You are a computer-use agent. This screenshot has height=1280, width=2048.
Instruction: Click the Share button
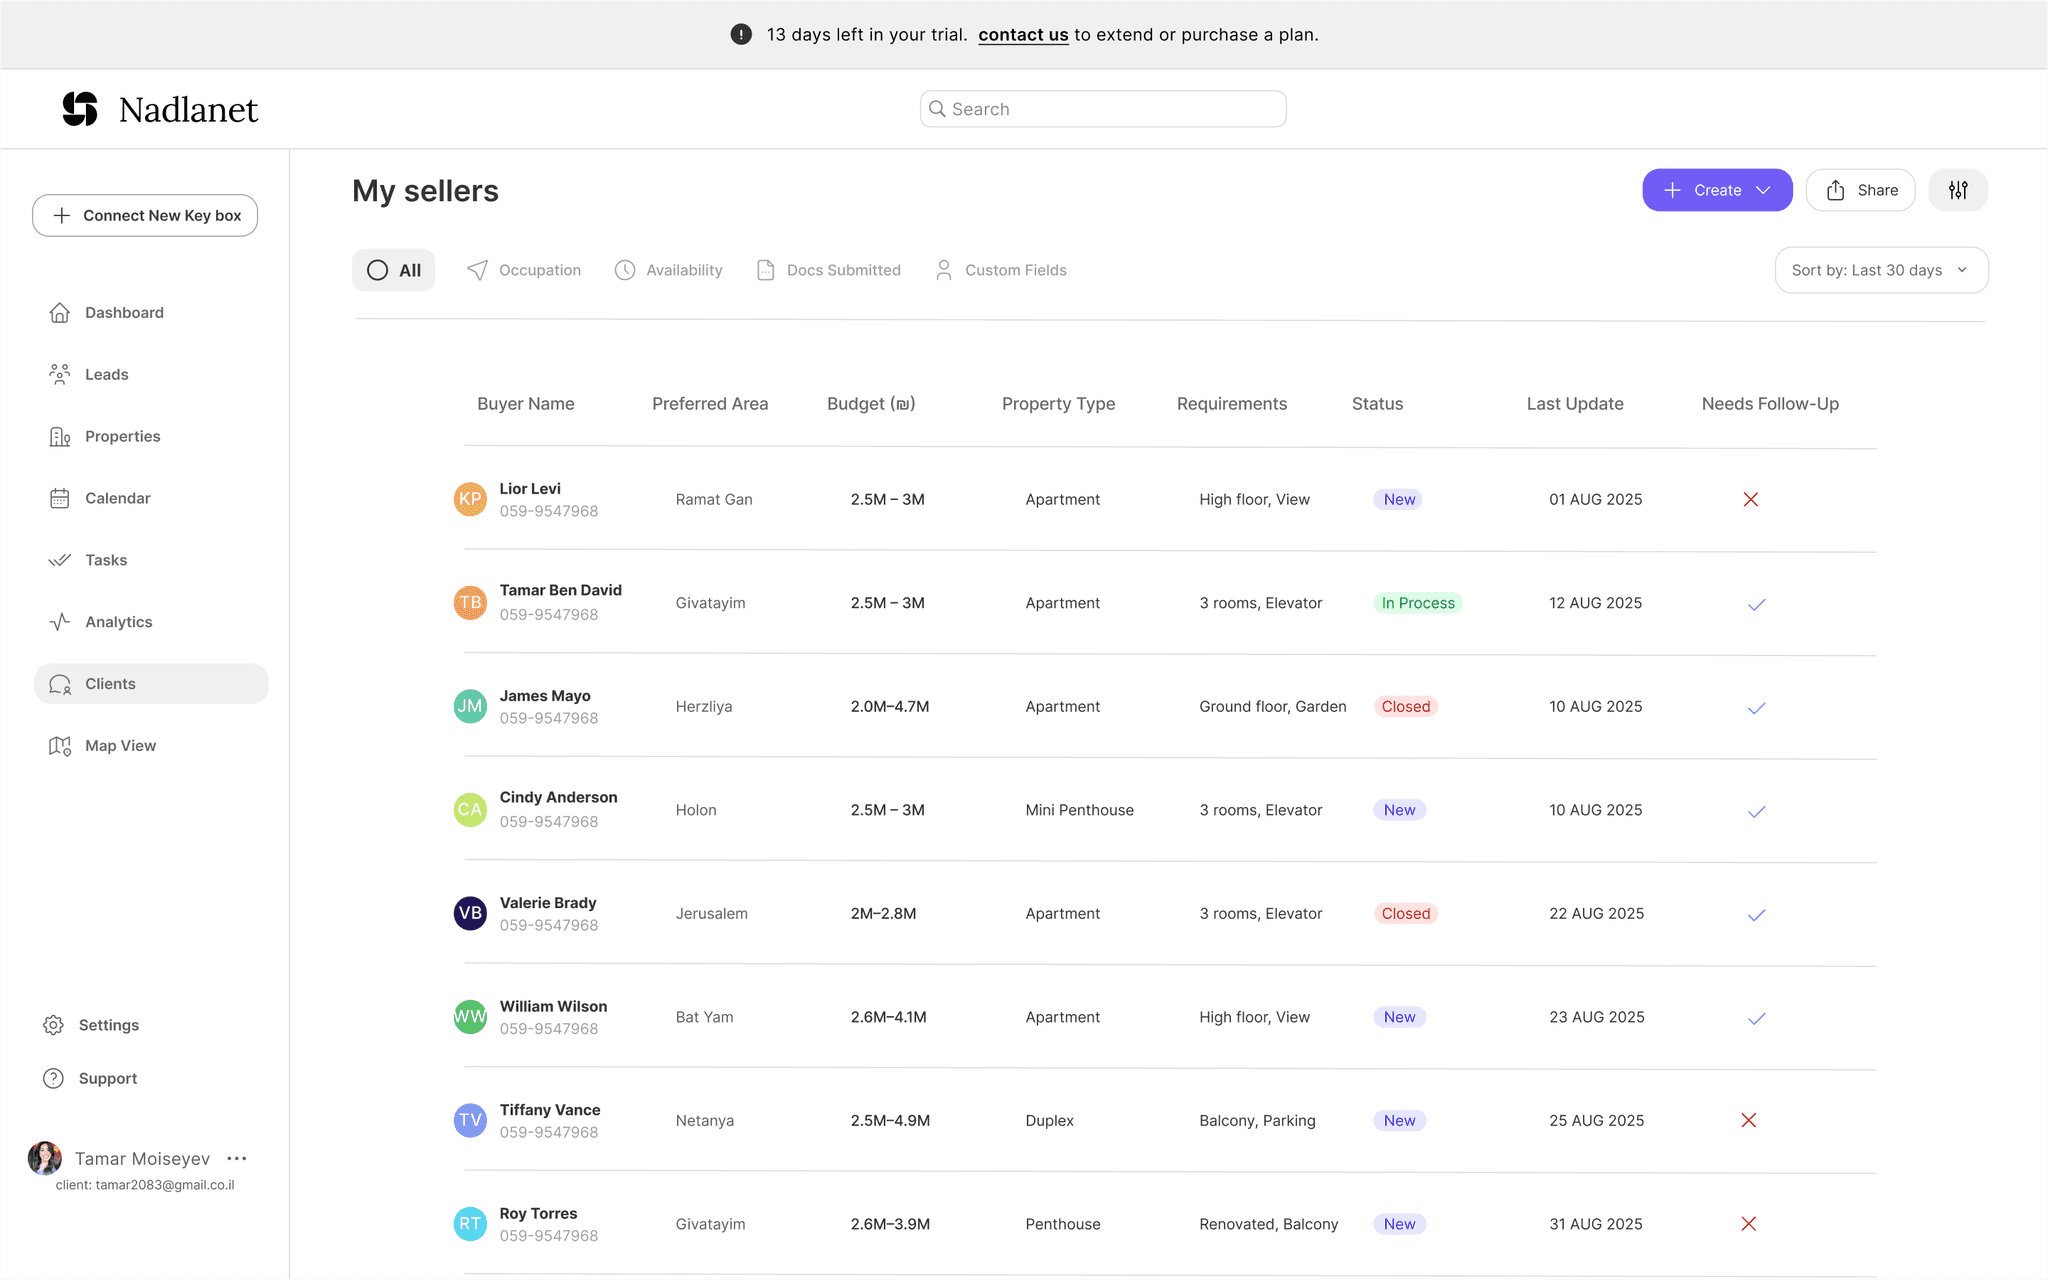[1861, 190]
